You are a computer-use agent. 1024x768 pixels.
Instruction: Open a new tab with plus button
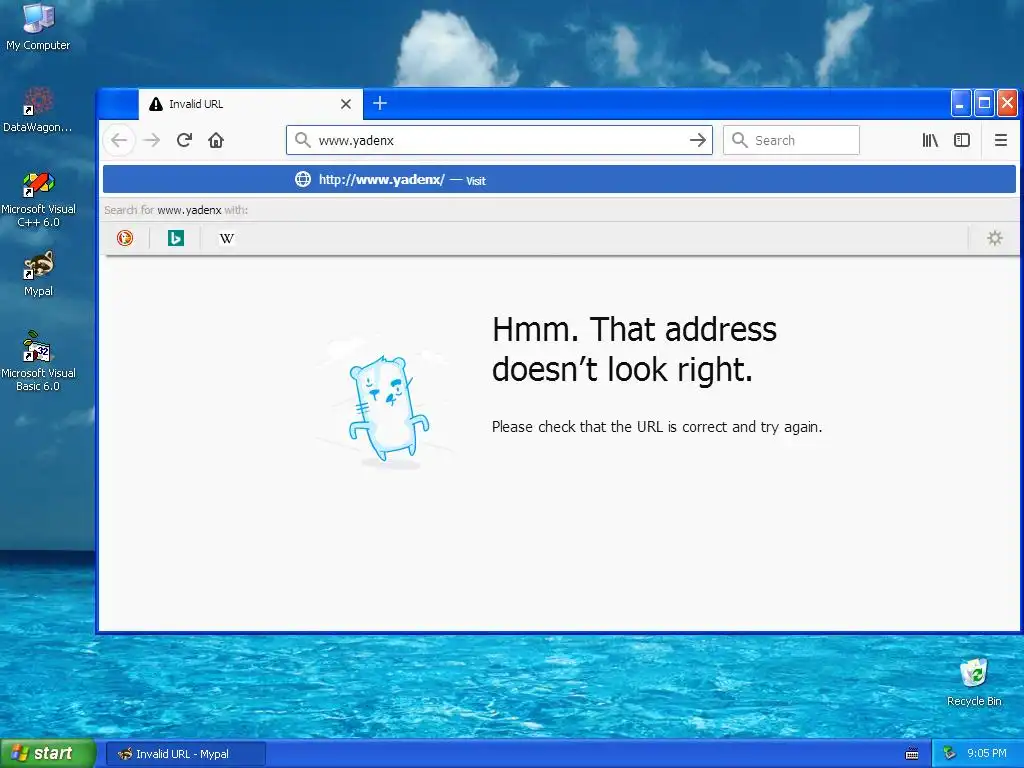coord(380,103)
